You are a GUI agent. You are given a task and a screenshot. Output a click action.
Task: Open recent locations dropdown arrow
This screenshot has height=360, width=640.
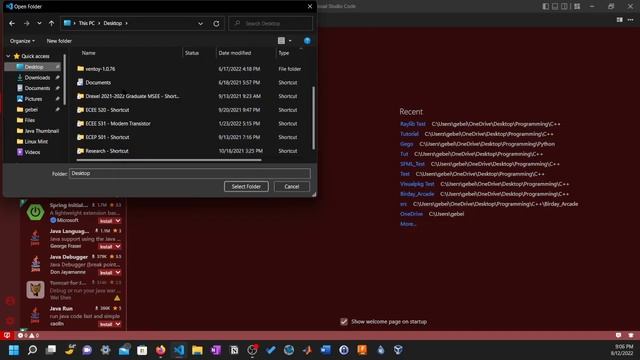[x=39, y=23]
